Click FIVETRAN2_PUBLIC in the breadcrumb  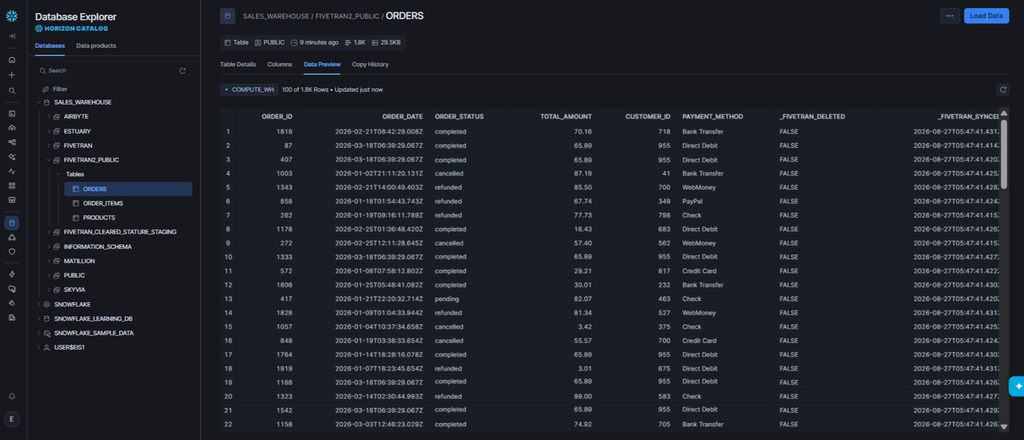pyautogui.click(x=347, y=16)
